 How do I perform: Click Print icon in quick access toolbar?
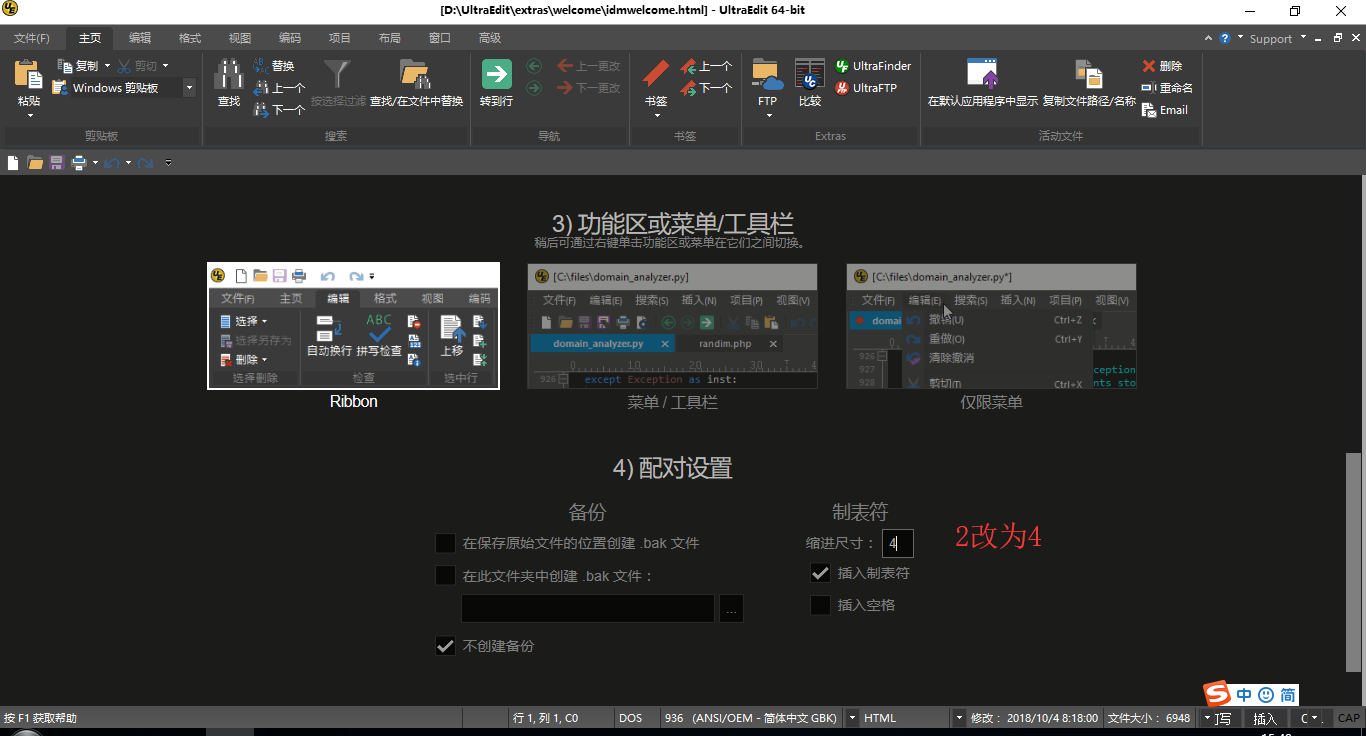[78, 162]
